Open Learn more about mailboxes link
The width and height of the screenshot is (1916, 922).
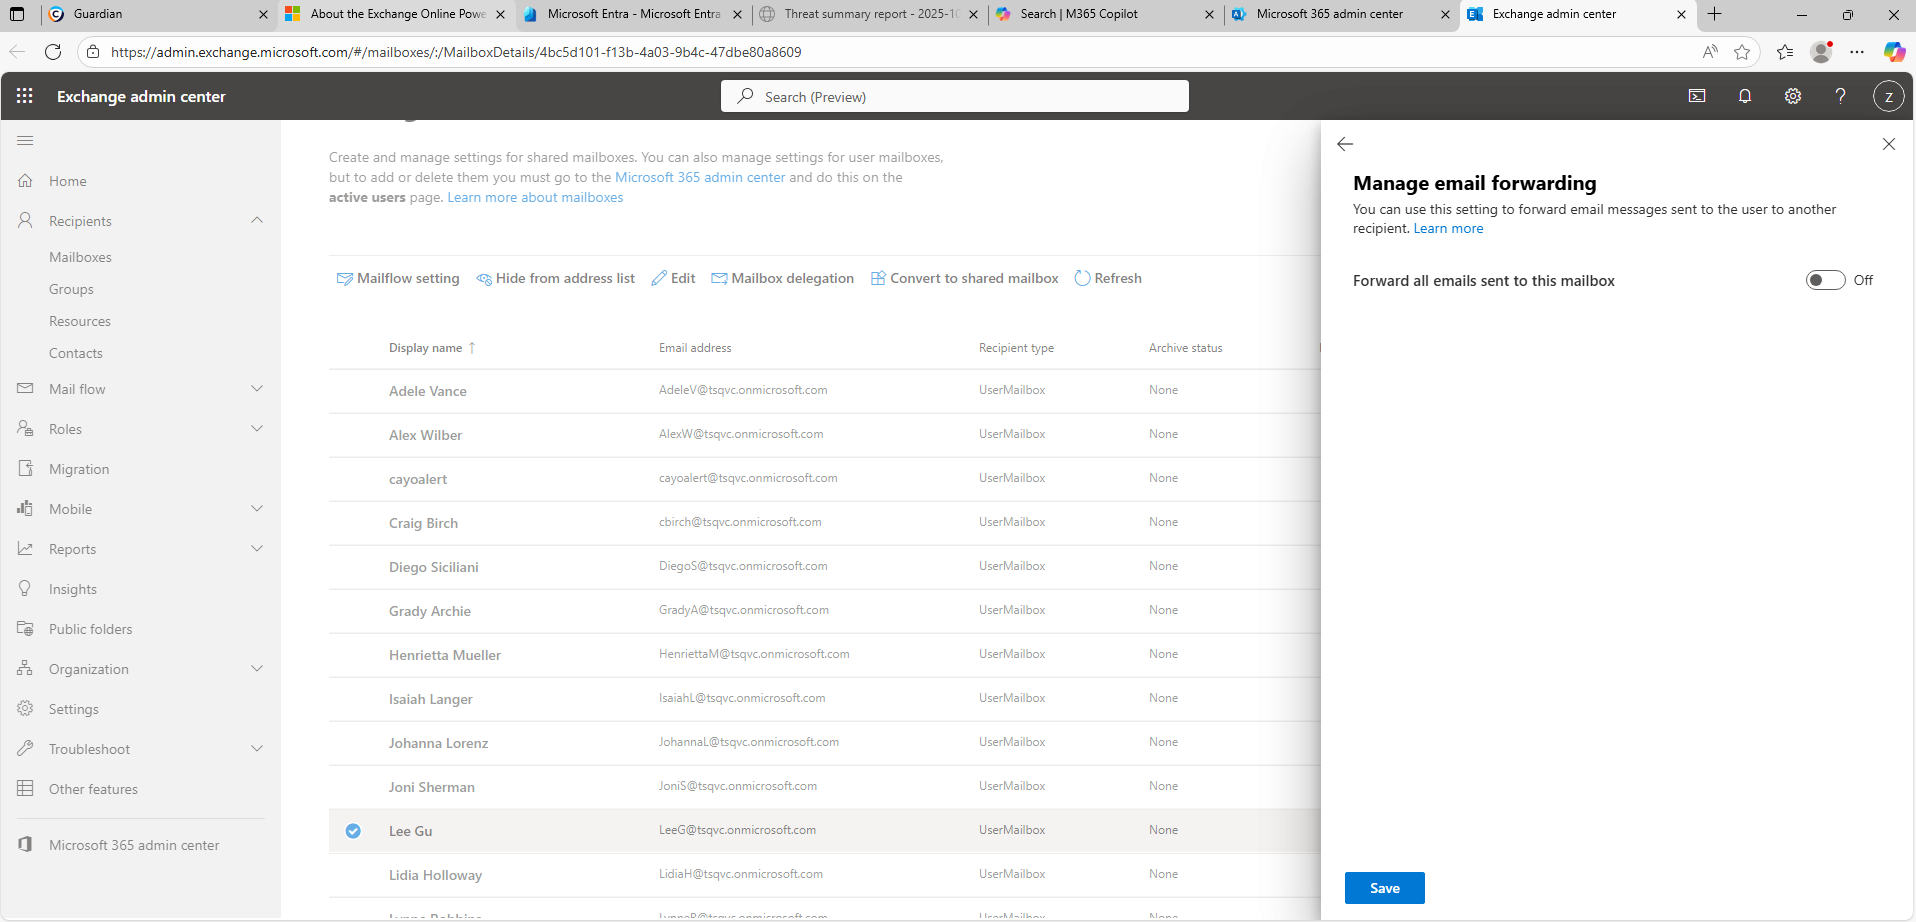[x=535, y=198]
